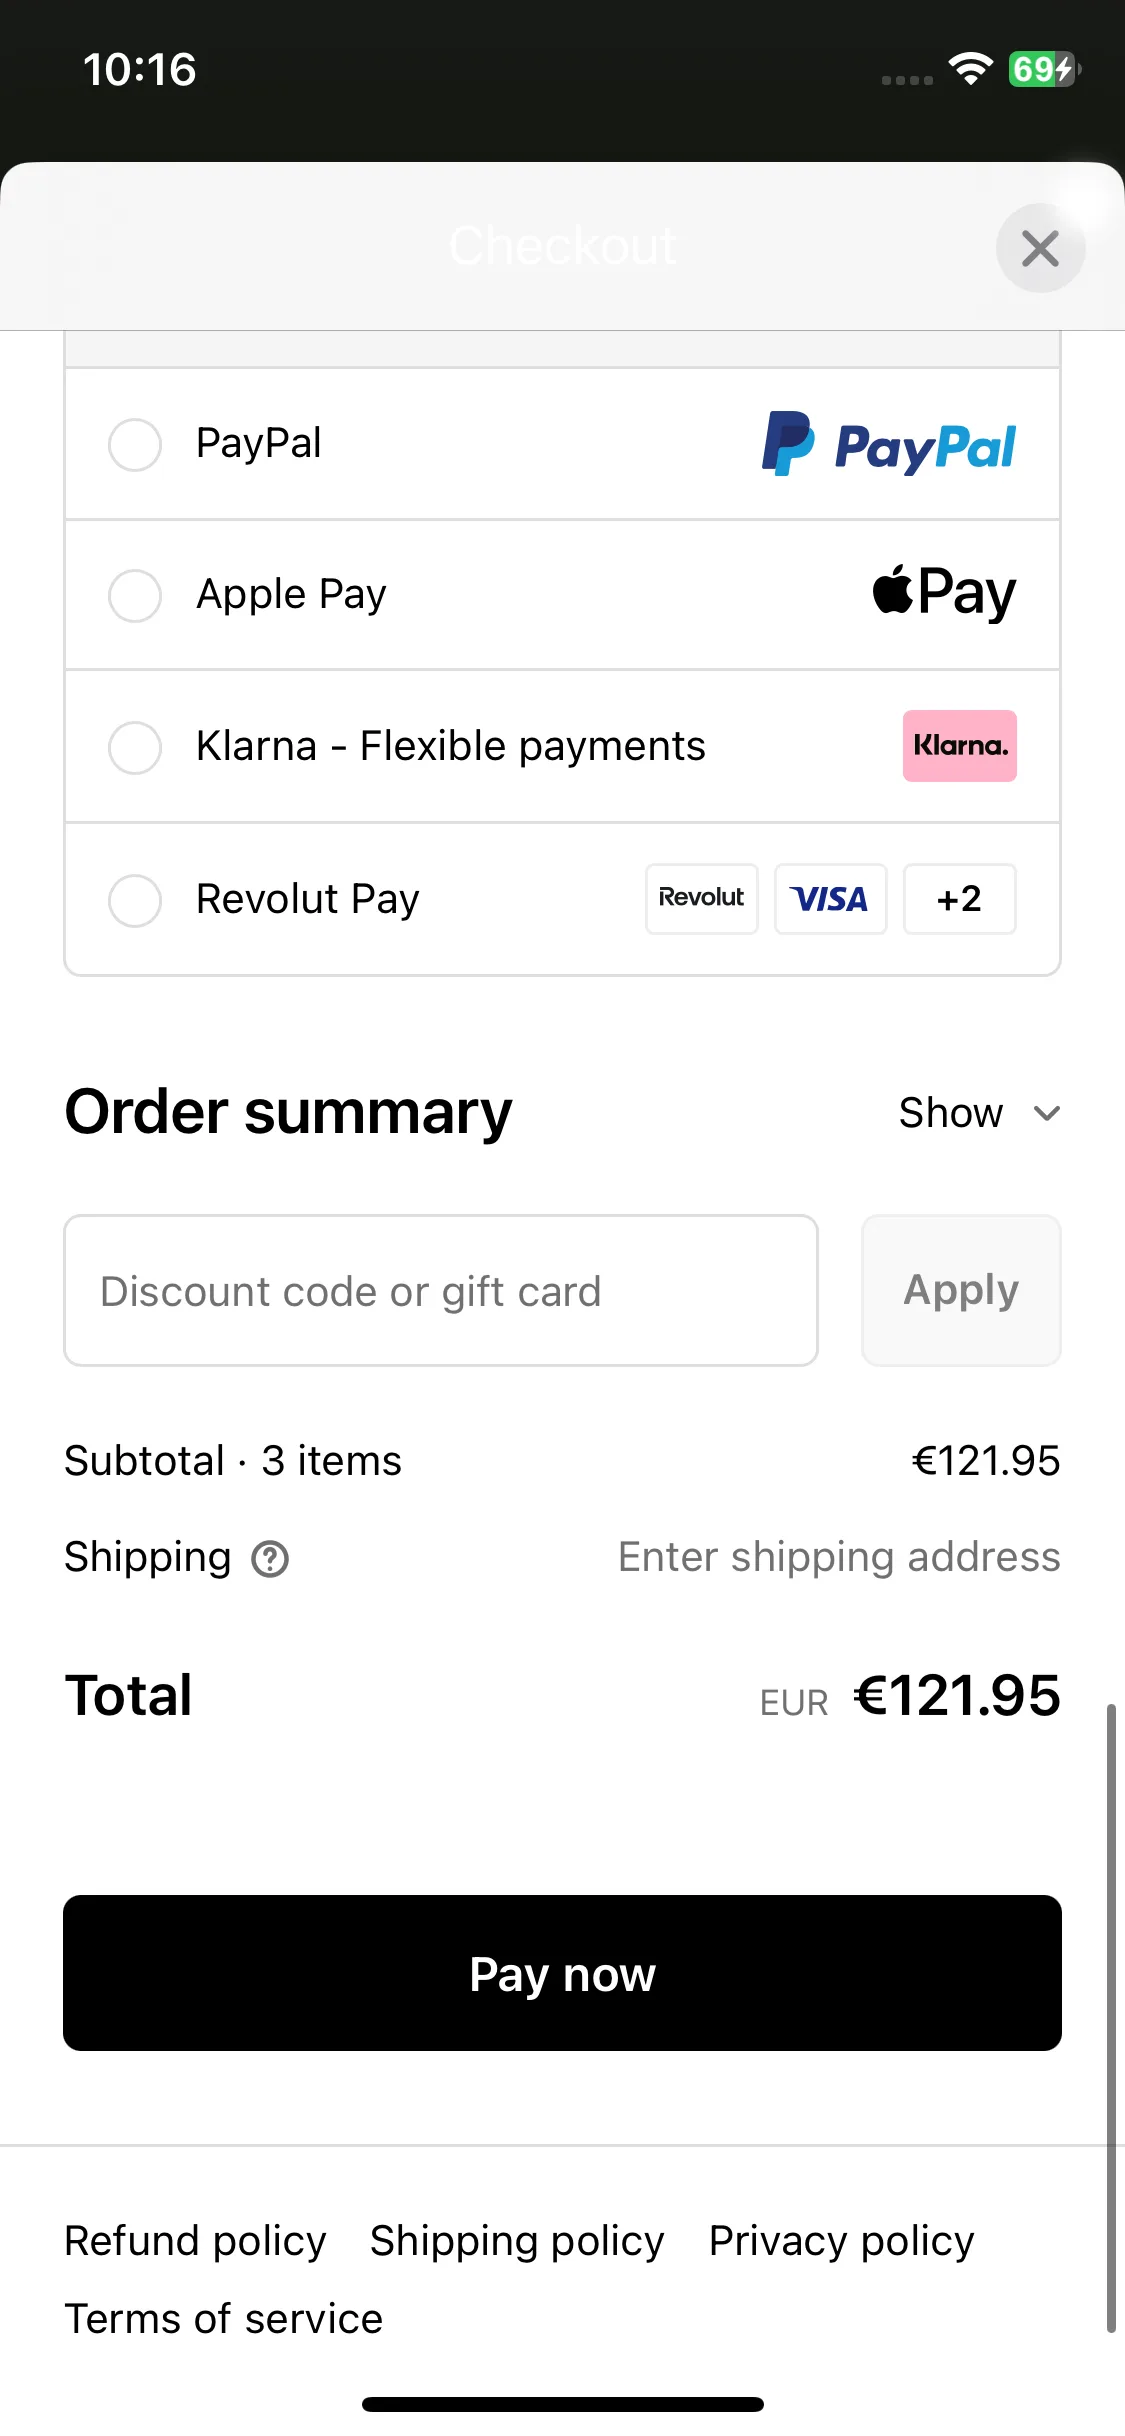Close the Checkout sheet with the X
This screenshot has height=2436, width=1125.
point(1040,248)
